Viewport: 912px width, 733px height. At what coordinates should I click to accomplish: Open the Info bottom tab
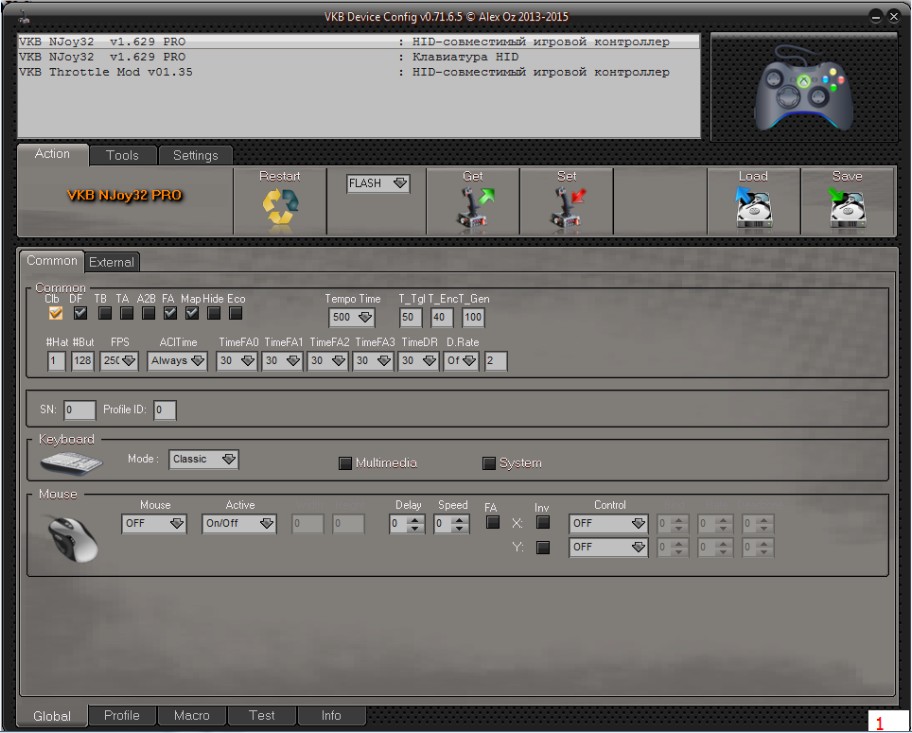tap(331, 716)
